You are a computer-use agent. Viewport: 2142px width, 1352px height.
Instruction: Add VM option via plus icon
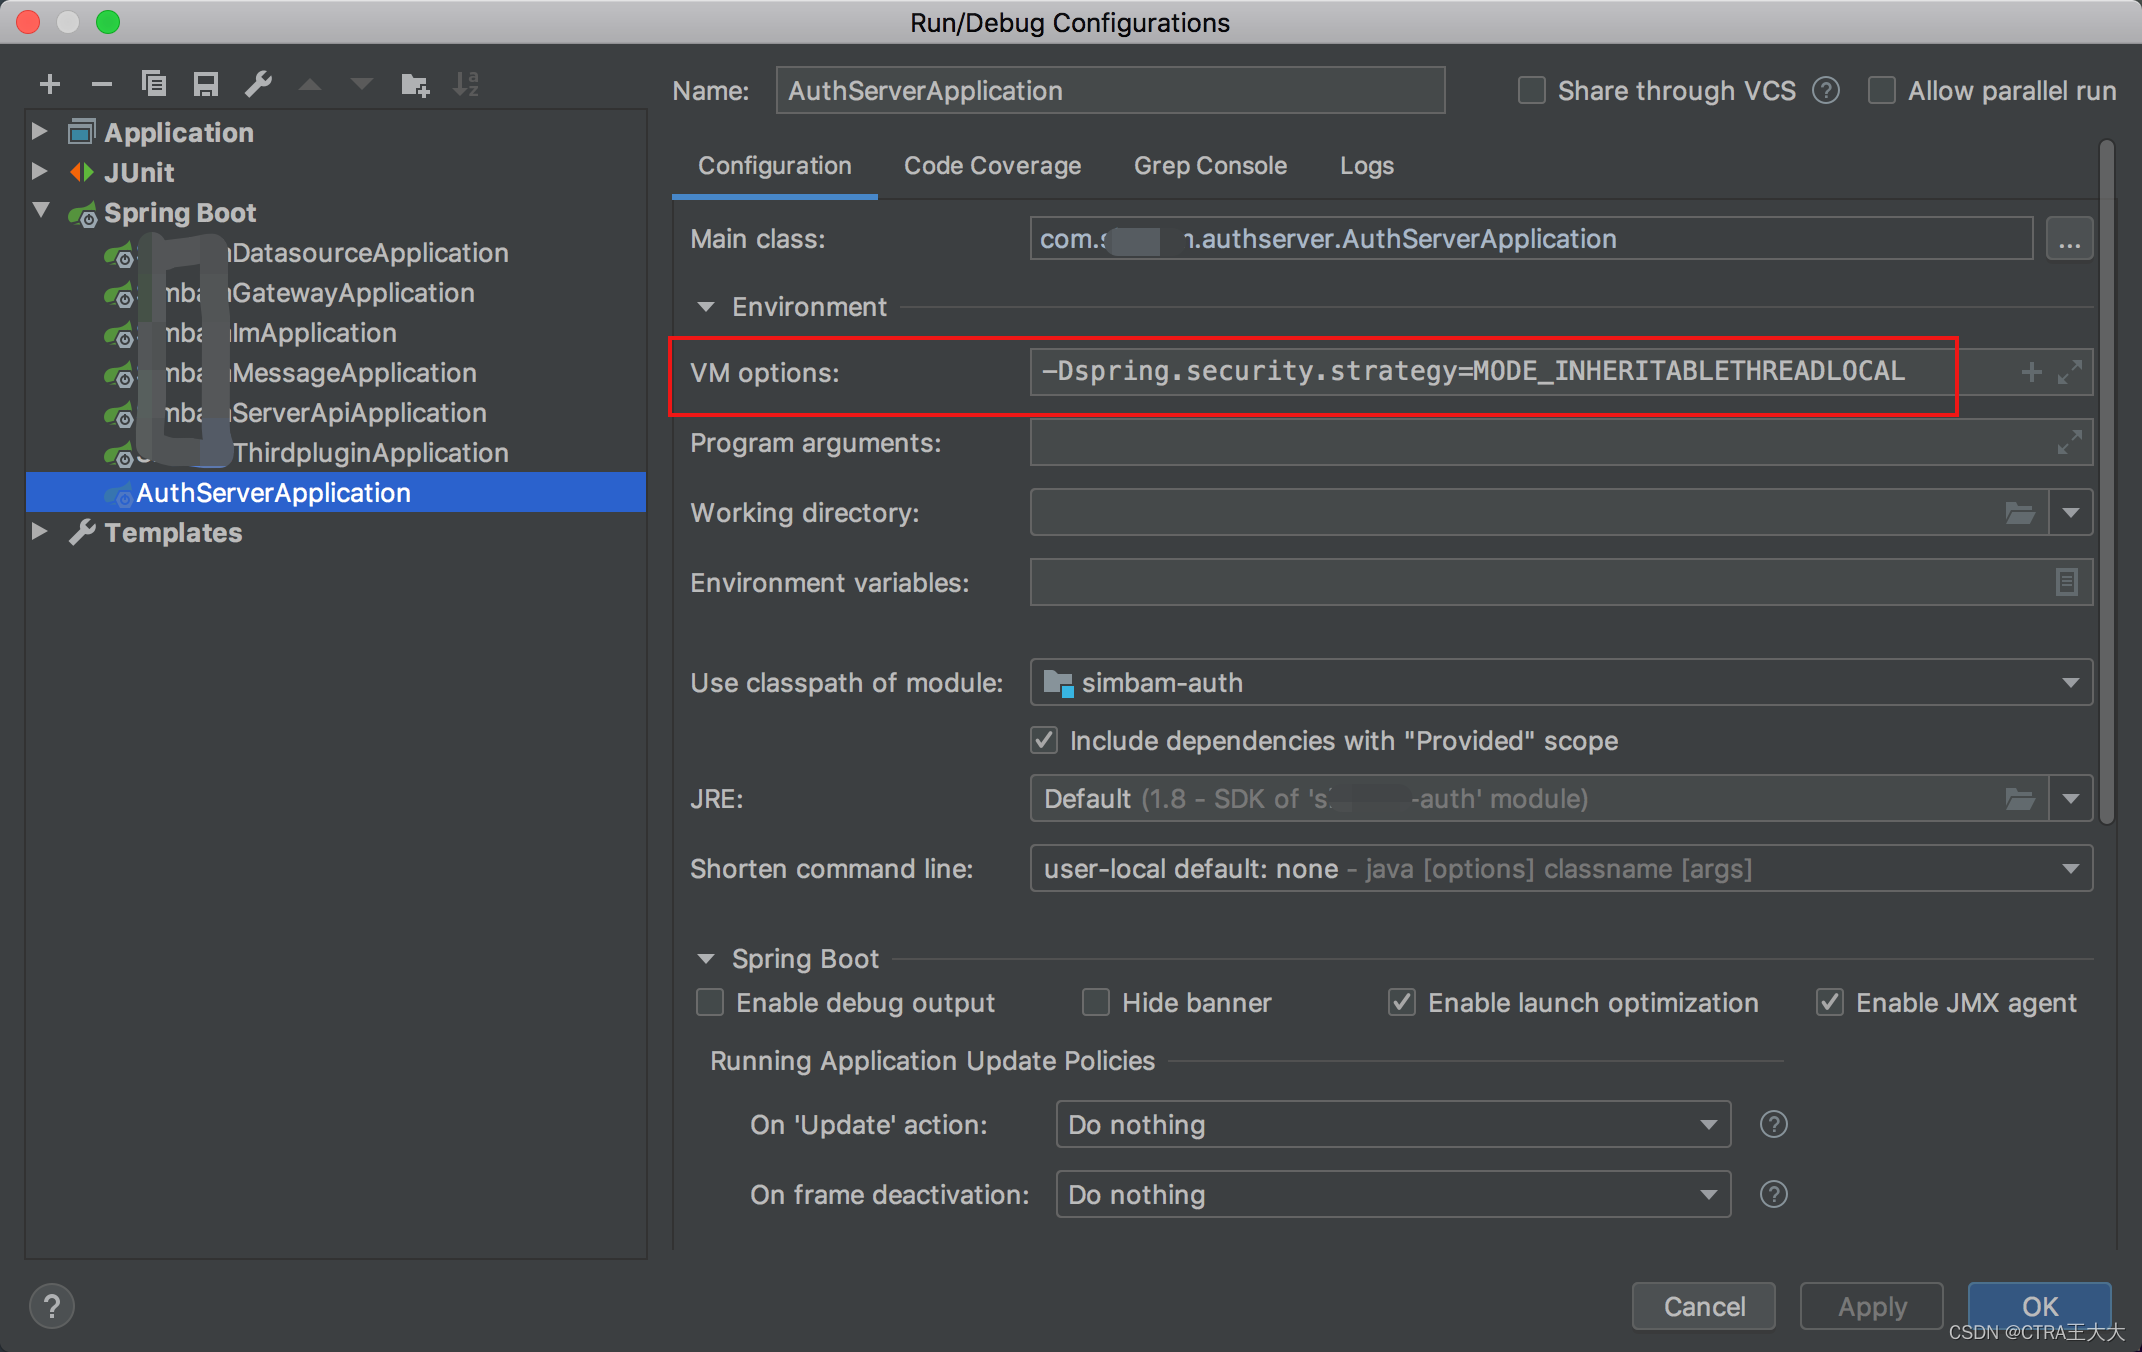coord(2031,373)
